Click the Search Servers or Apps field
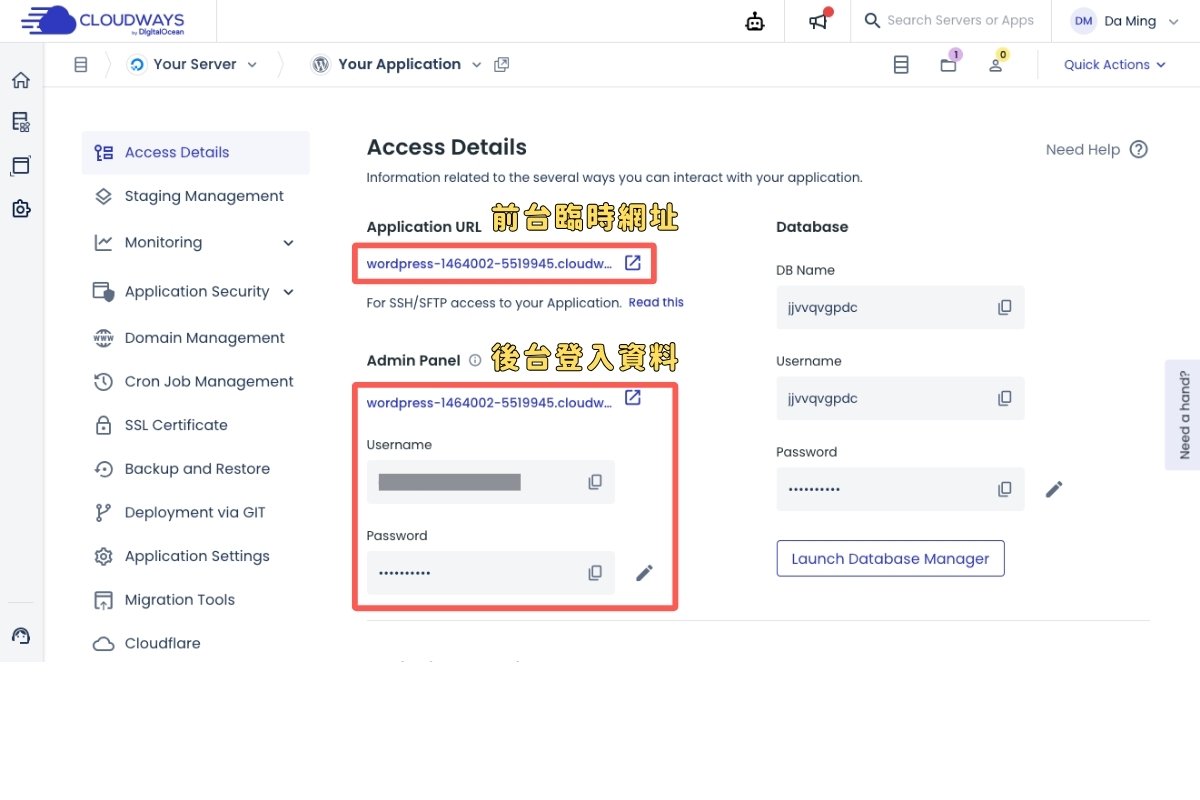The width and height of the screenshot is (1200, 800). pyautogui.click(x=960, y=21)
